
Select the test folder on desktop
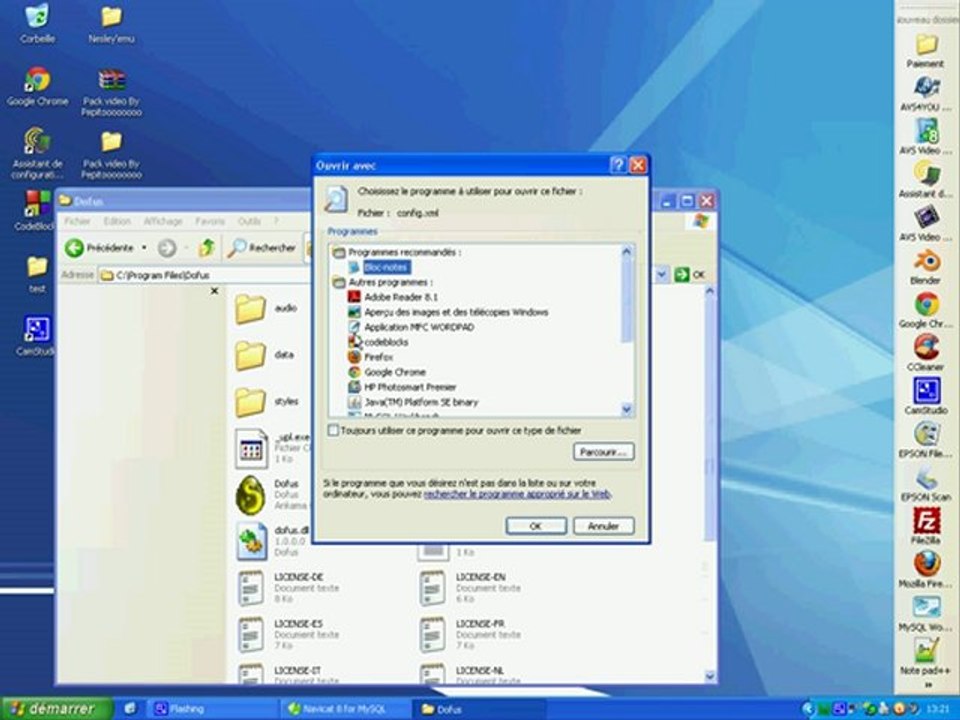[x=37, y=274]
